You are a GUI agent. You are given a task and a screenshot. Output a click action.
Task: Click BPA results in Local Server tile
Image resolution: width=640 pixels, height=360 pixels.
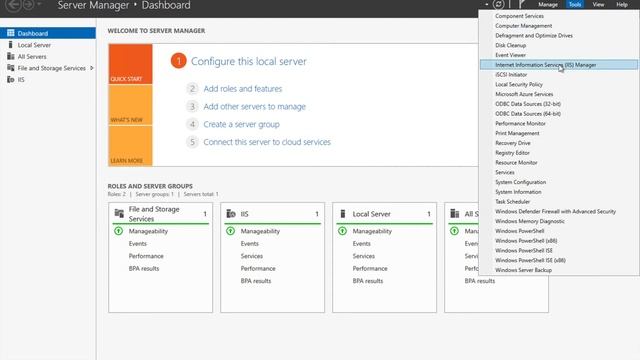[368, 281]
